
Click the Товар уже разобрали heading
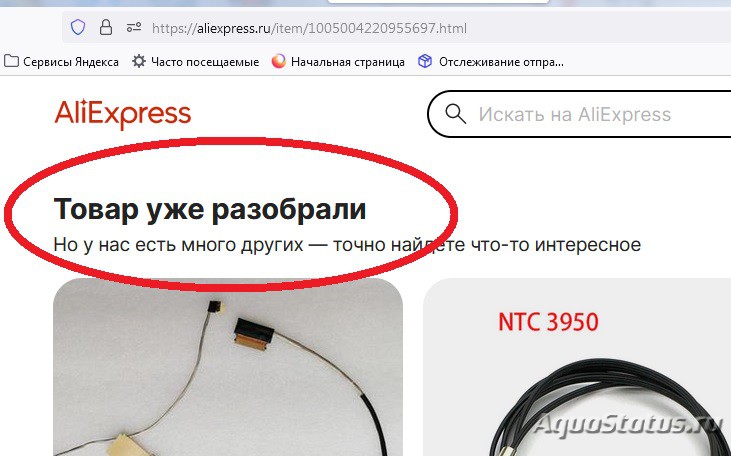pyautogui.click(x=210, y=209)
